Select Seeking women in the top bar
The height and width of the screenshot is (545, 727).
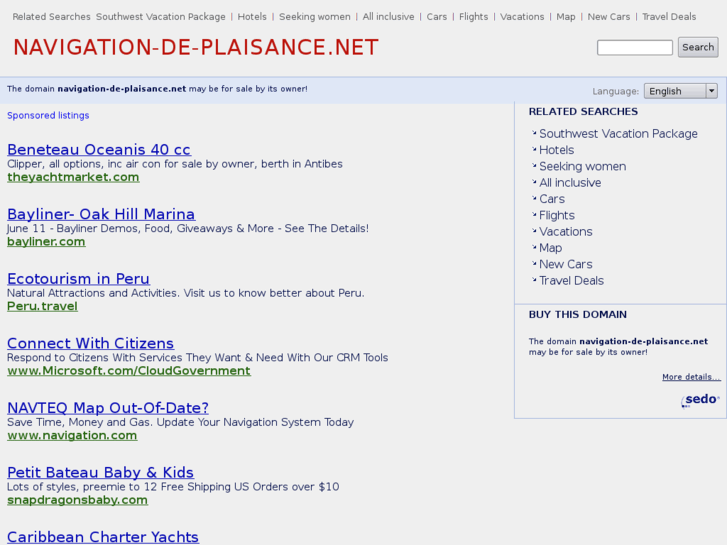[x=314, y=17]
